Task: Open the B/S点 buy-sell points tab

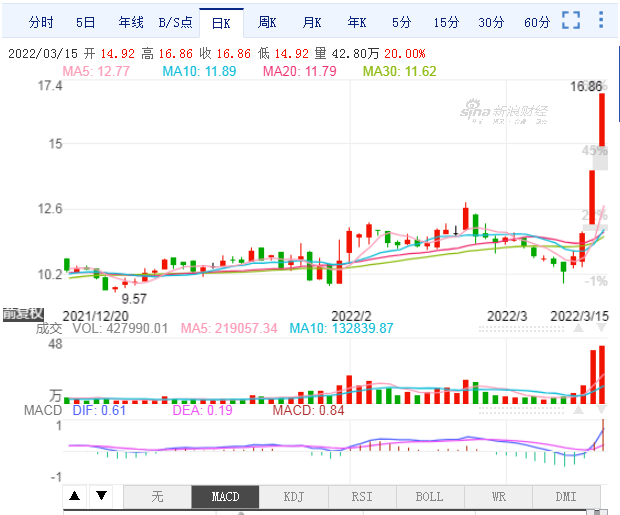Action: click(175, 22)
